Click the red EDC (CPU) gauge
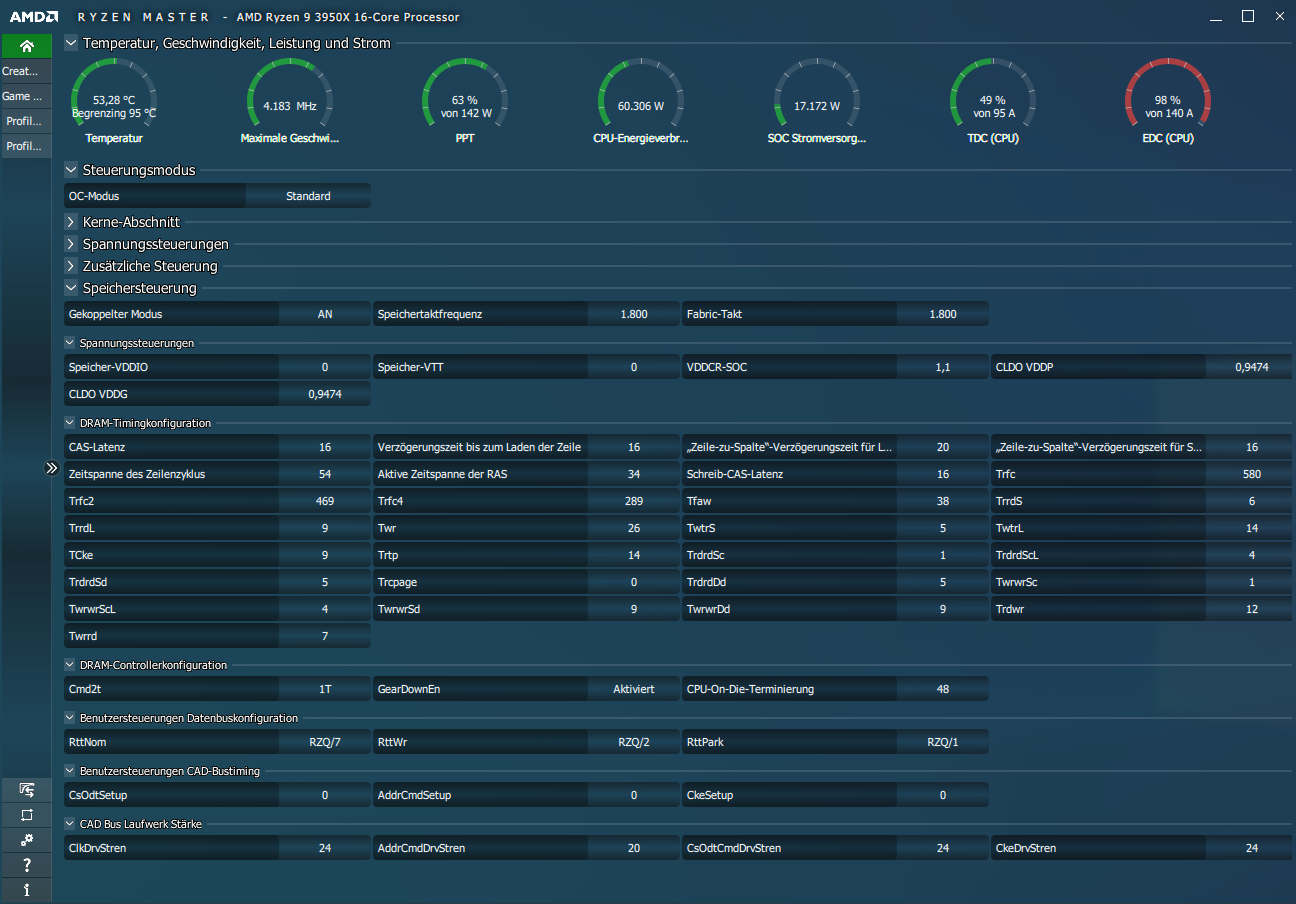Viewport: 1296px width, 904px height. pyautogui.click(x=1168, y=101)
